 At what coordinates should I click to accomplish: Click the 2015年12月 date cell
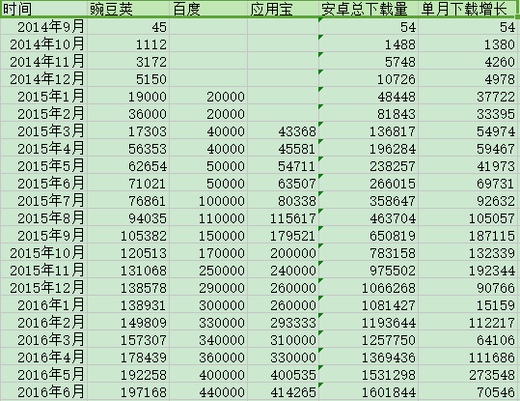click(x=44, y=287)
